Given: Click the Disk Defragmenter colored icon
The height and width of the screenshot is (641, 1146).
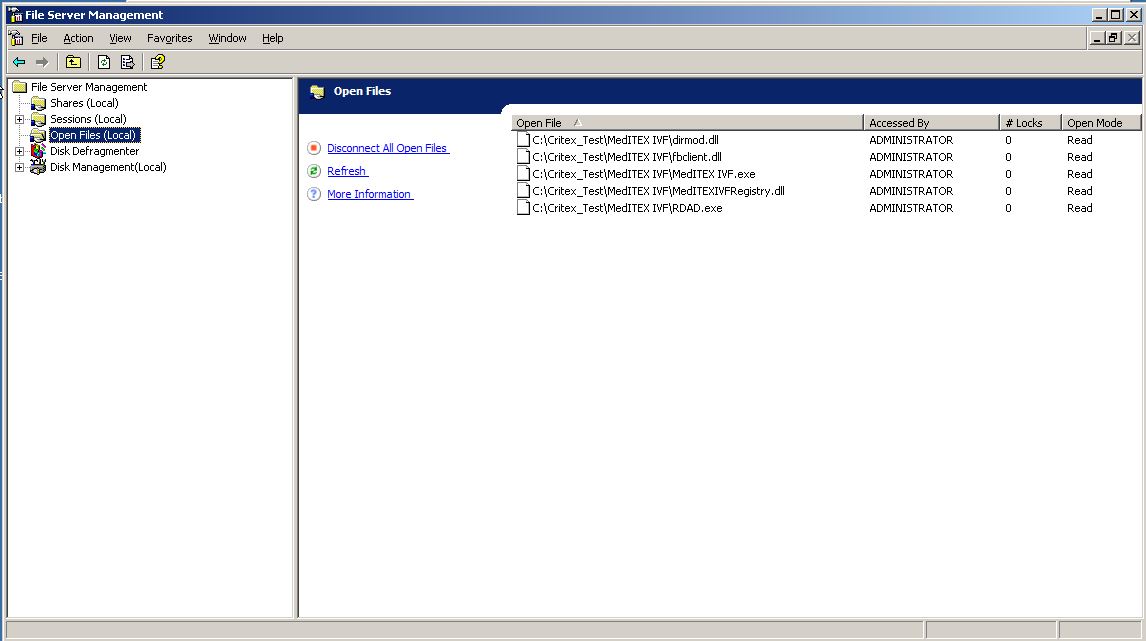Looking at the screenshot, I should point(38,151).
